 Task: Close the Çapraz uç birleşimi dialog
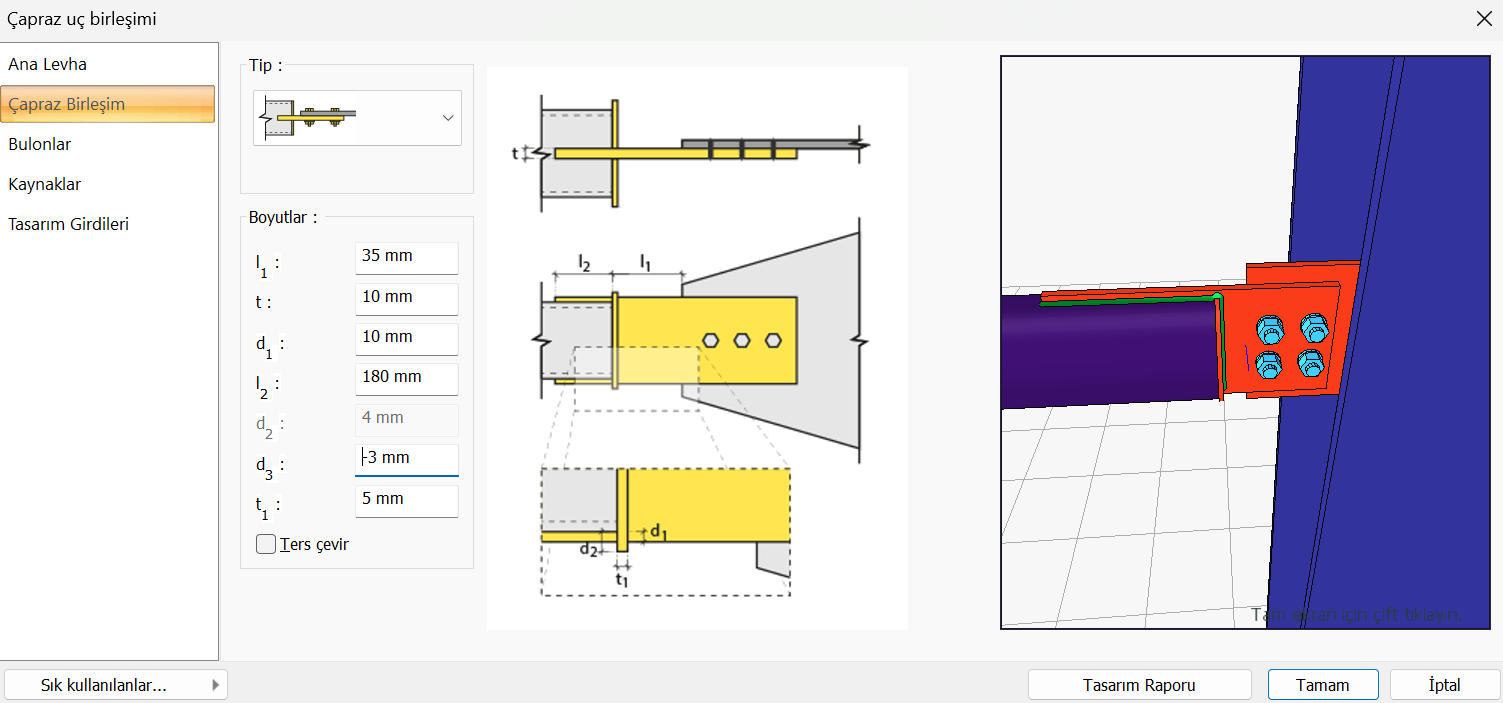coord(1484,18)
